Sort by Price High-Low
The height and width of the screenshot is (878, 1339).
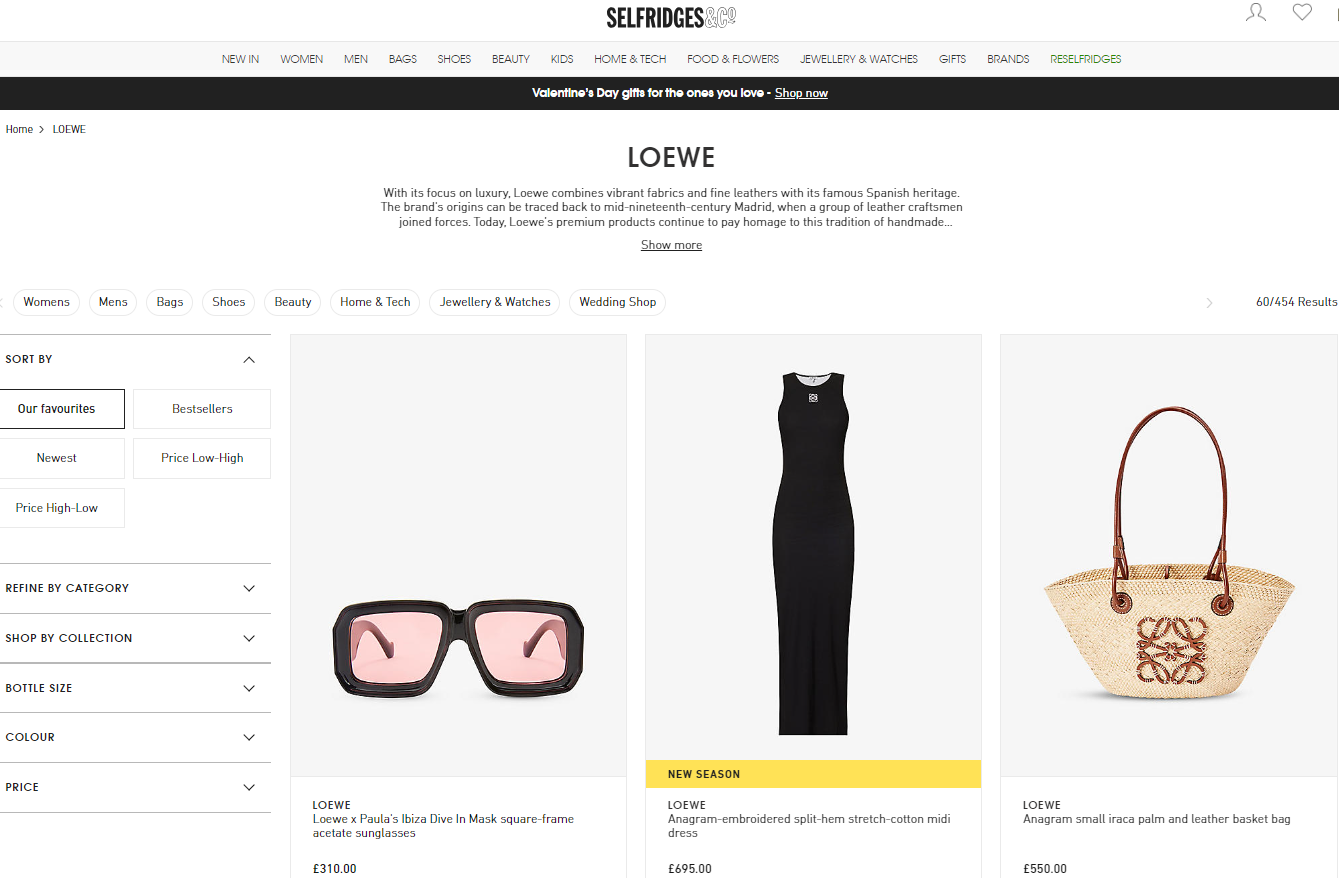(57, 508)
